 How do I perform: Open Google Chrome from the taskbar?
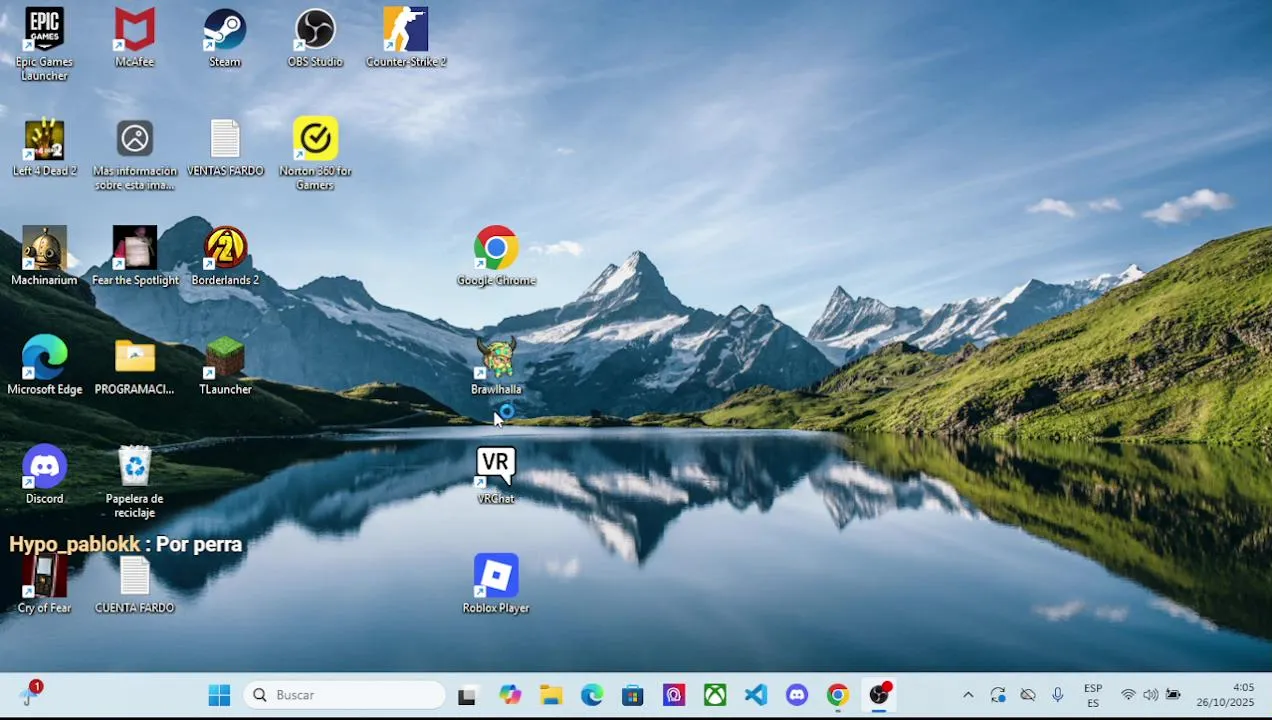point(838,695)
